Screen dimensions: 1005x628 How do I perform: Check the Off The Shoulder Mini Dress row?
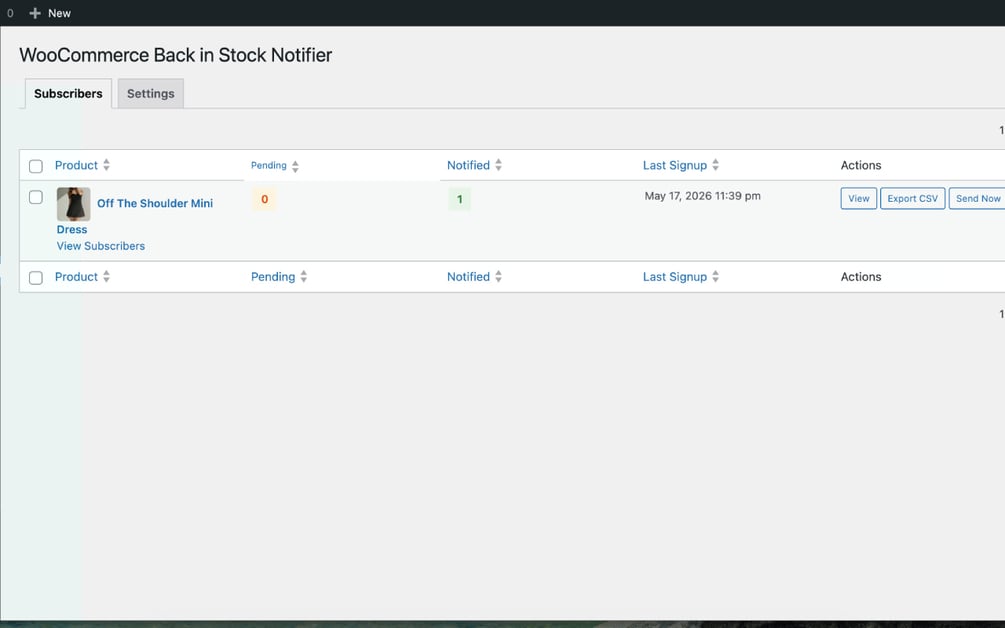[36, 197]
